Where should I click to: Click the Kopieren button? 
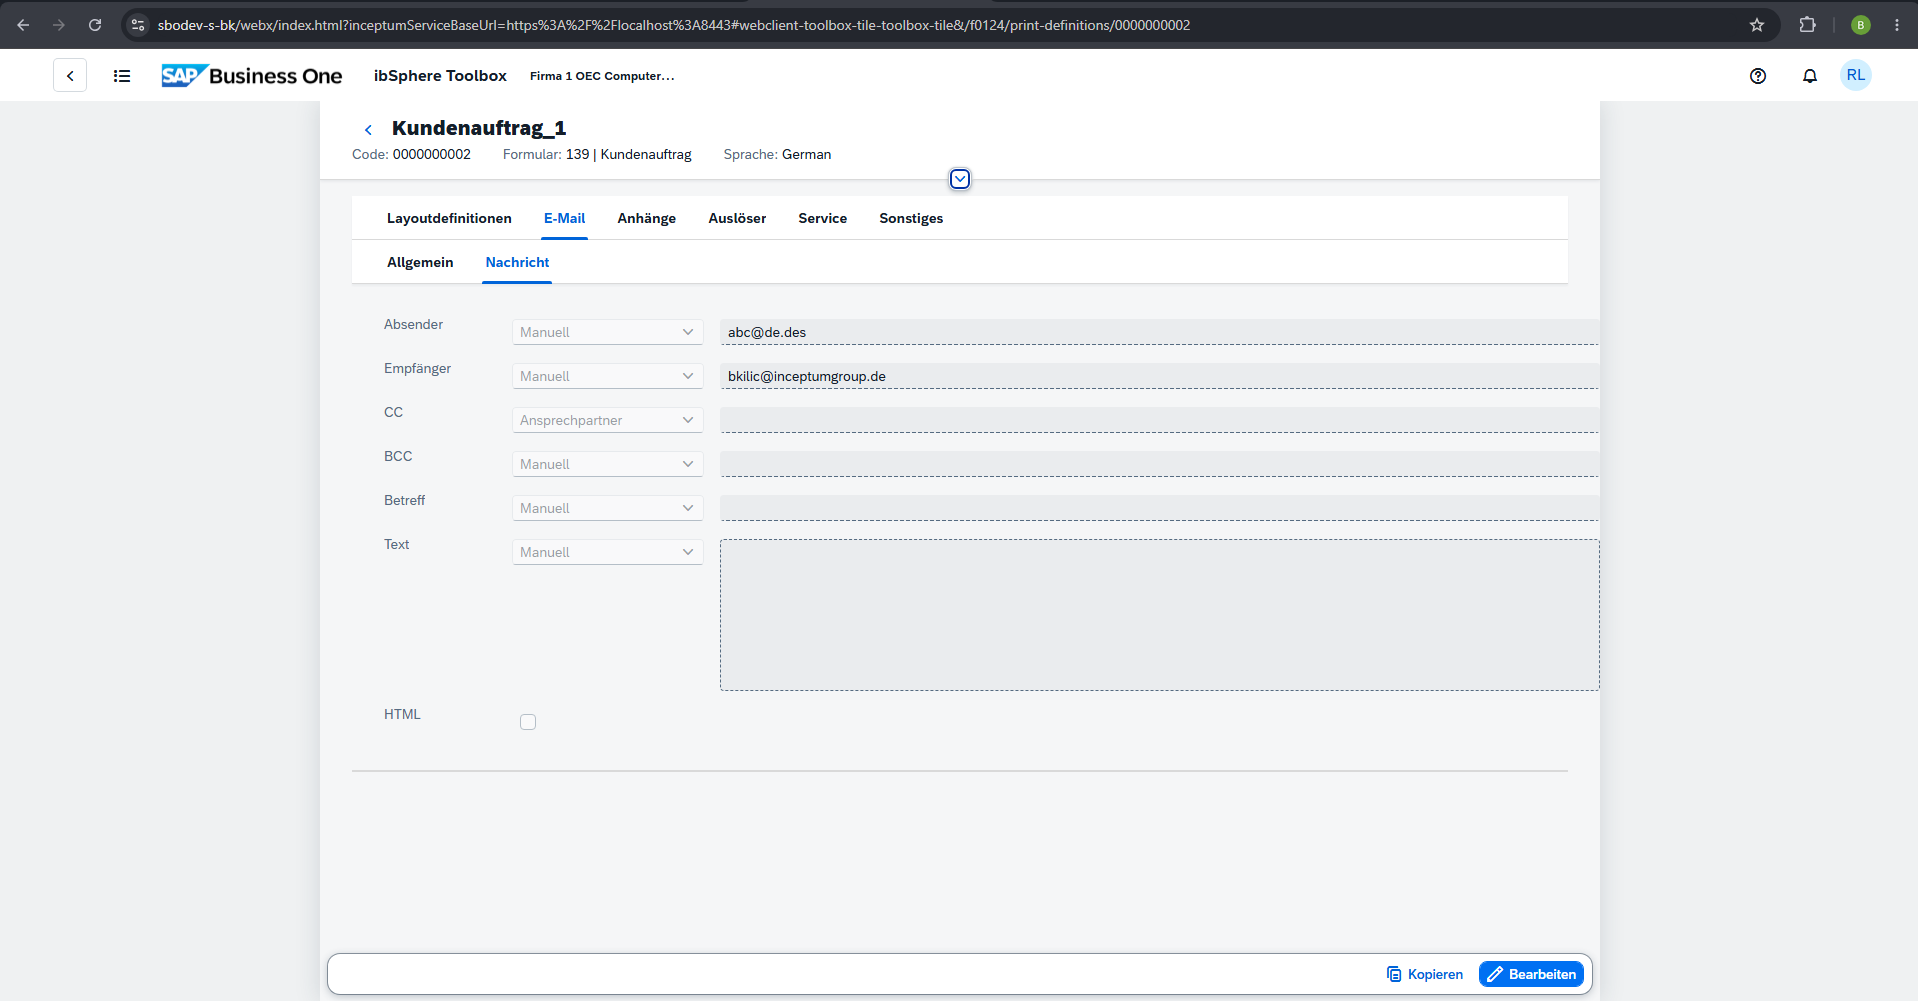click(1425, 974)
